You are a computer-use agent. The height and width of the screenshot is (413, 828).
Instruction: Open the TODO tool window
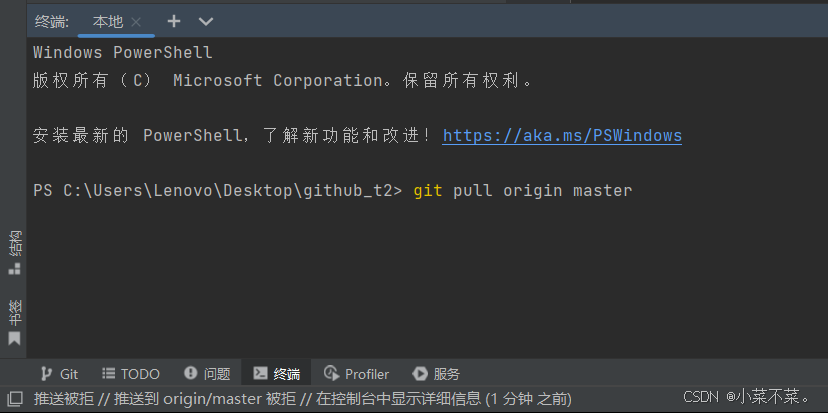[x=131, y=374]
